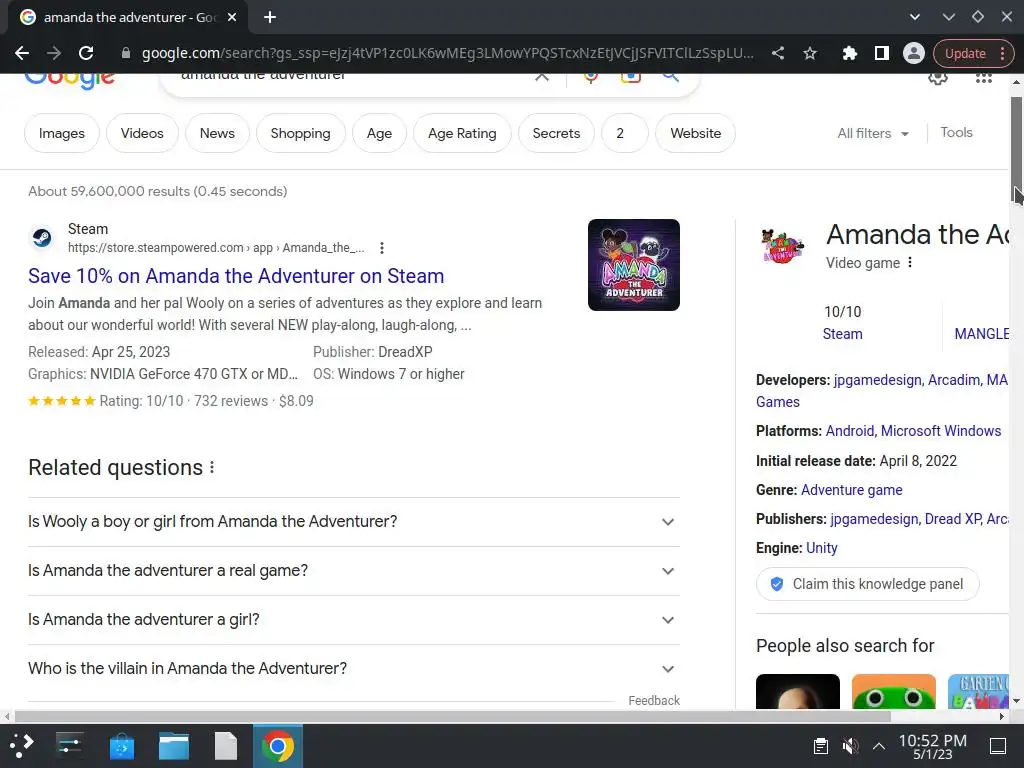Click the show desktop button in taskbar
The height and width of the screenshot is (768, 1024).
998,746
